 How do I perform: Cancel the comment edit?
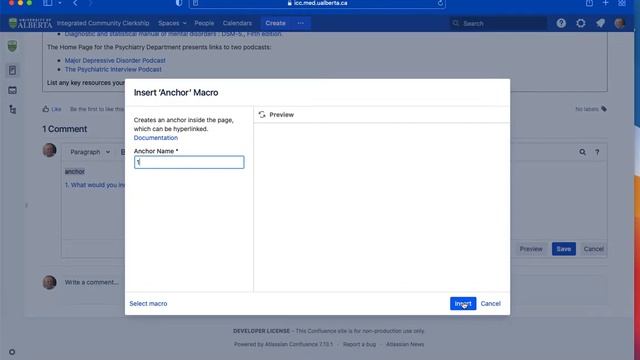pyautogui.click(x=593, y=249)
